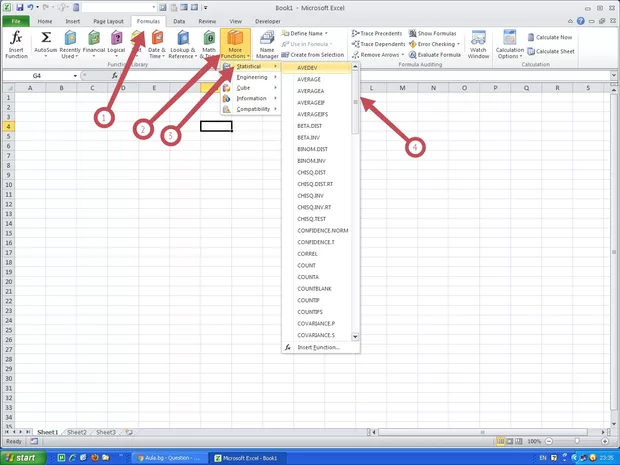Viewport: 620px width, 465px height.
Task: Save the workbook from quick access toolbar
Action: pos(19,7)
